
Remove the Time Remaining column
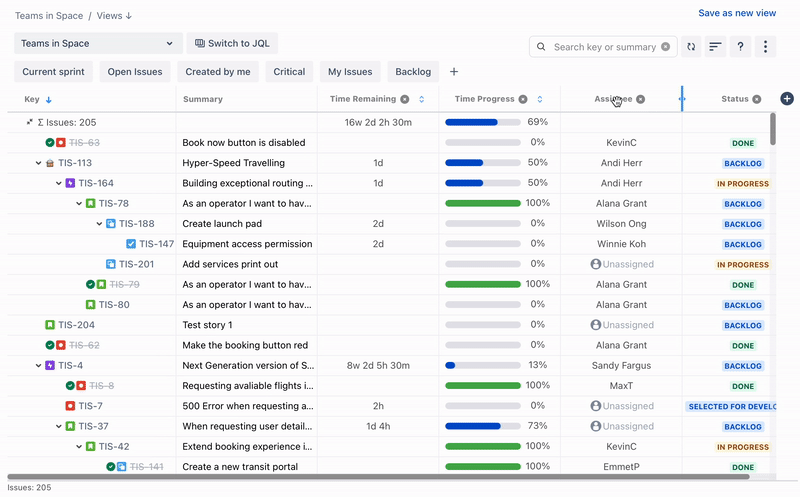[x=405, y=99]
